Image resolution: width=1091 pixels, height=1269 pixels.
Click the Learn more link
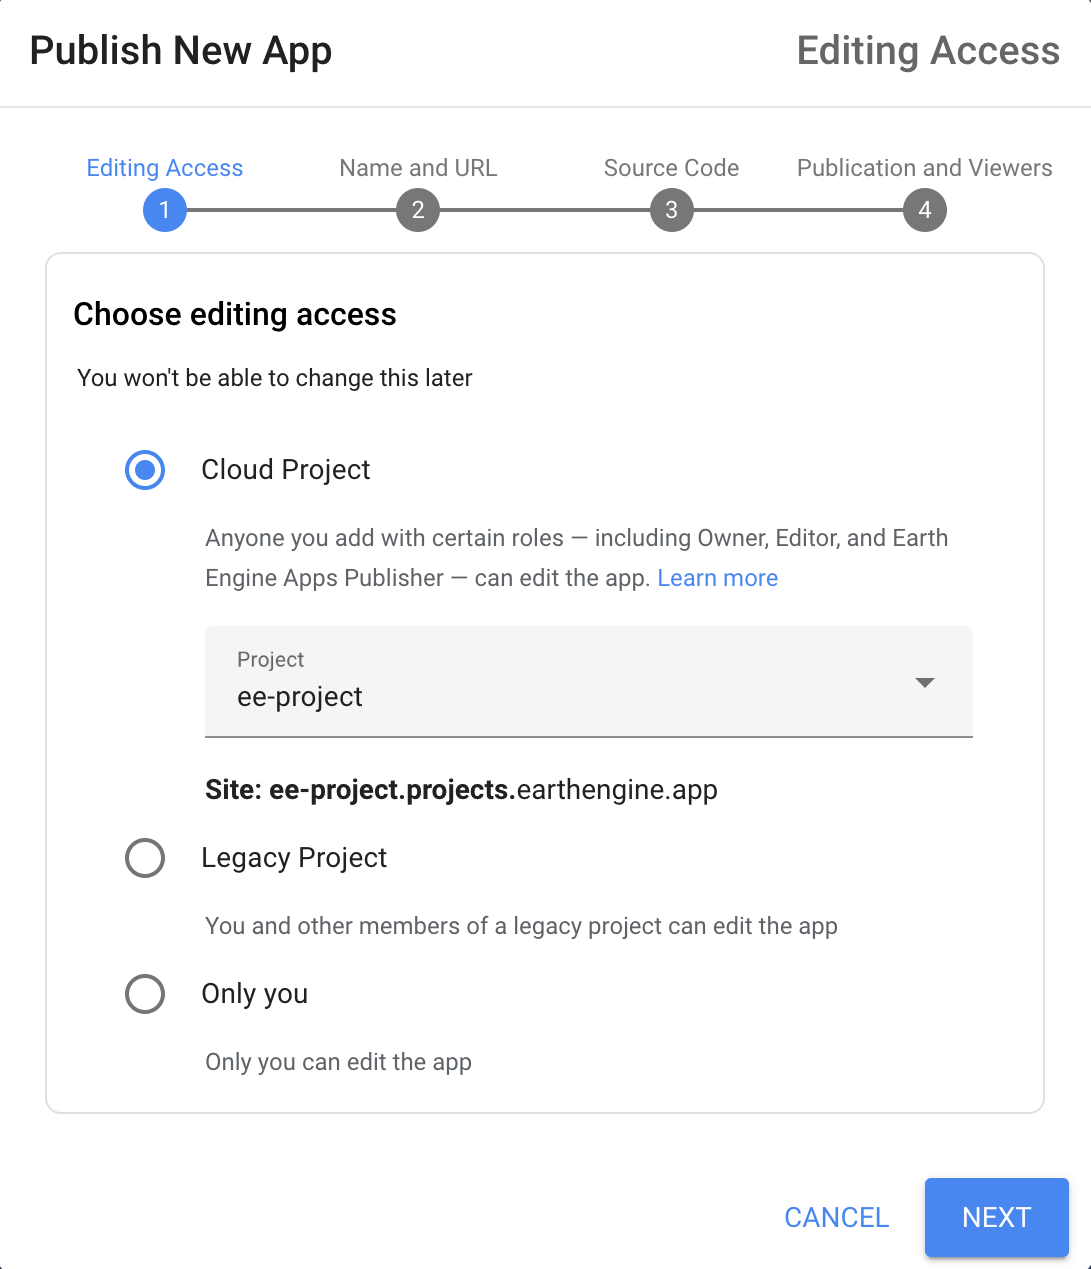click(x=717, y=578)
